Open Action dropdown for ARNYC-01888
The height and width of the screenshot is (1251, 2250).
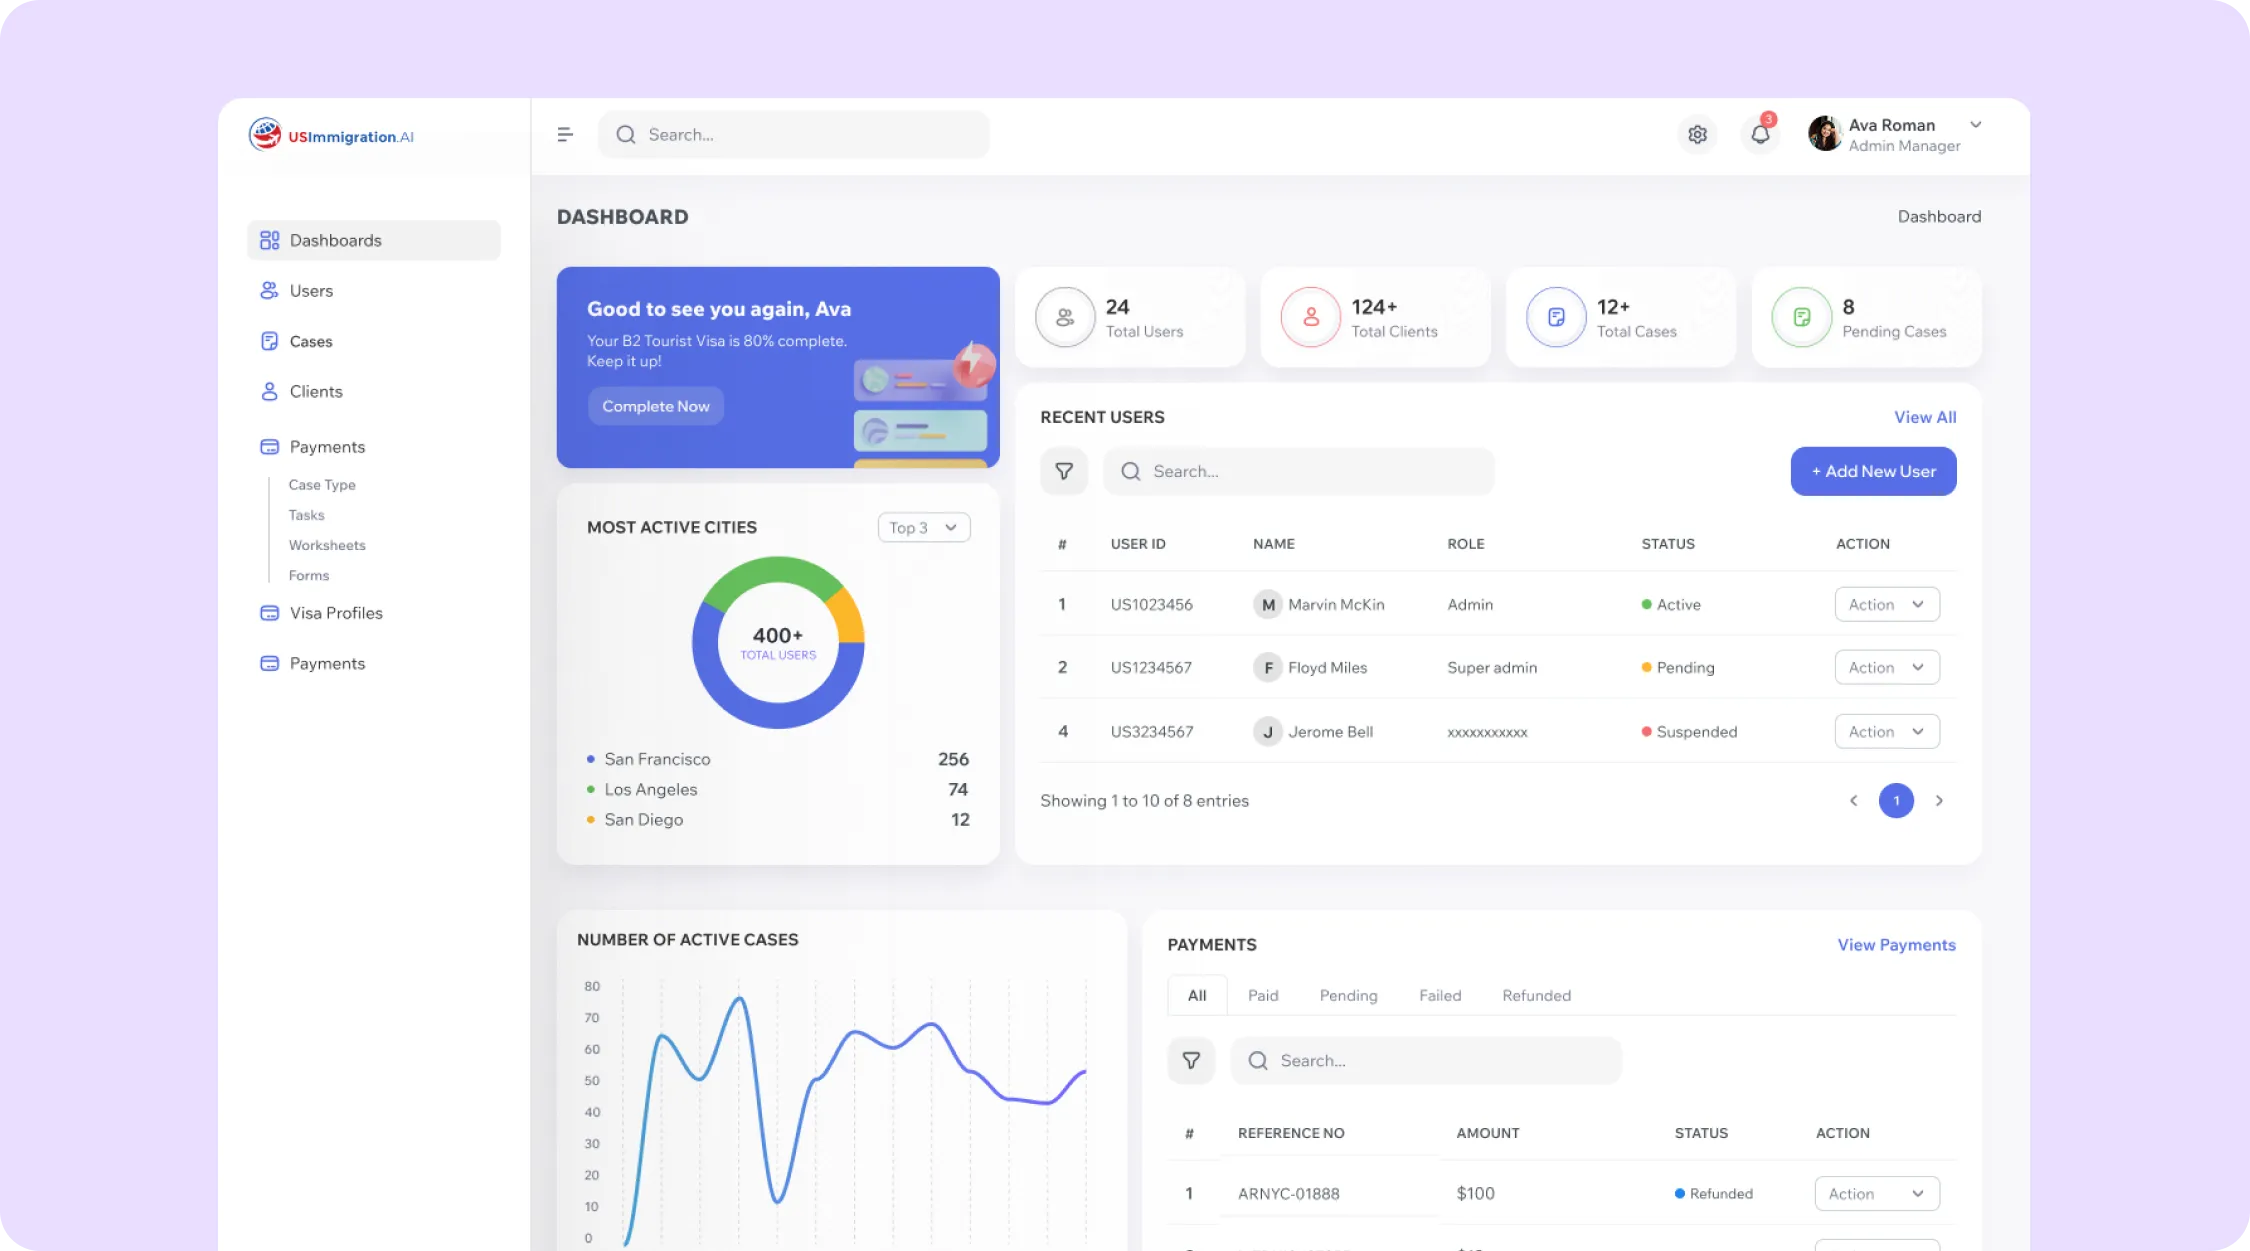(x=1876, y=1193)
